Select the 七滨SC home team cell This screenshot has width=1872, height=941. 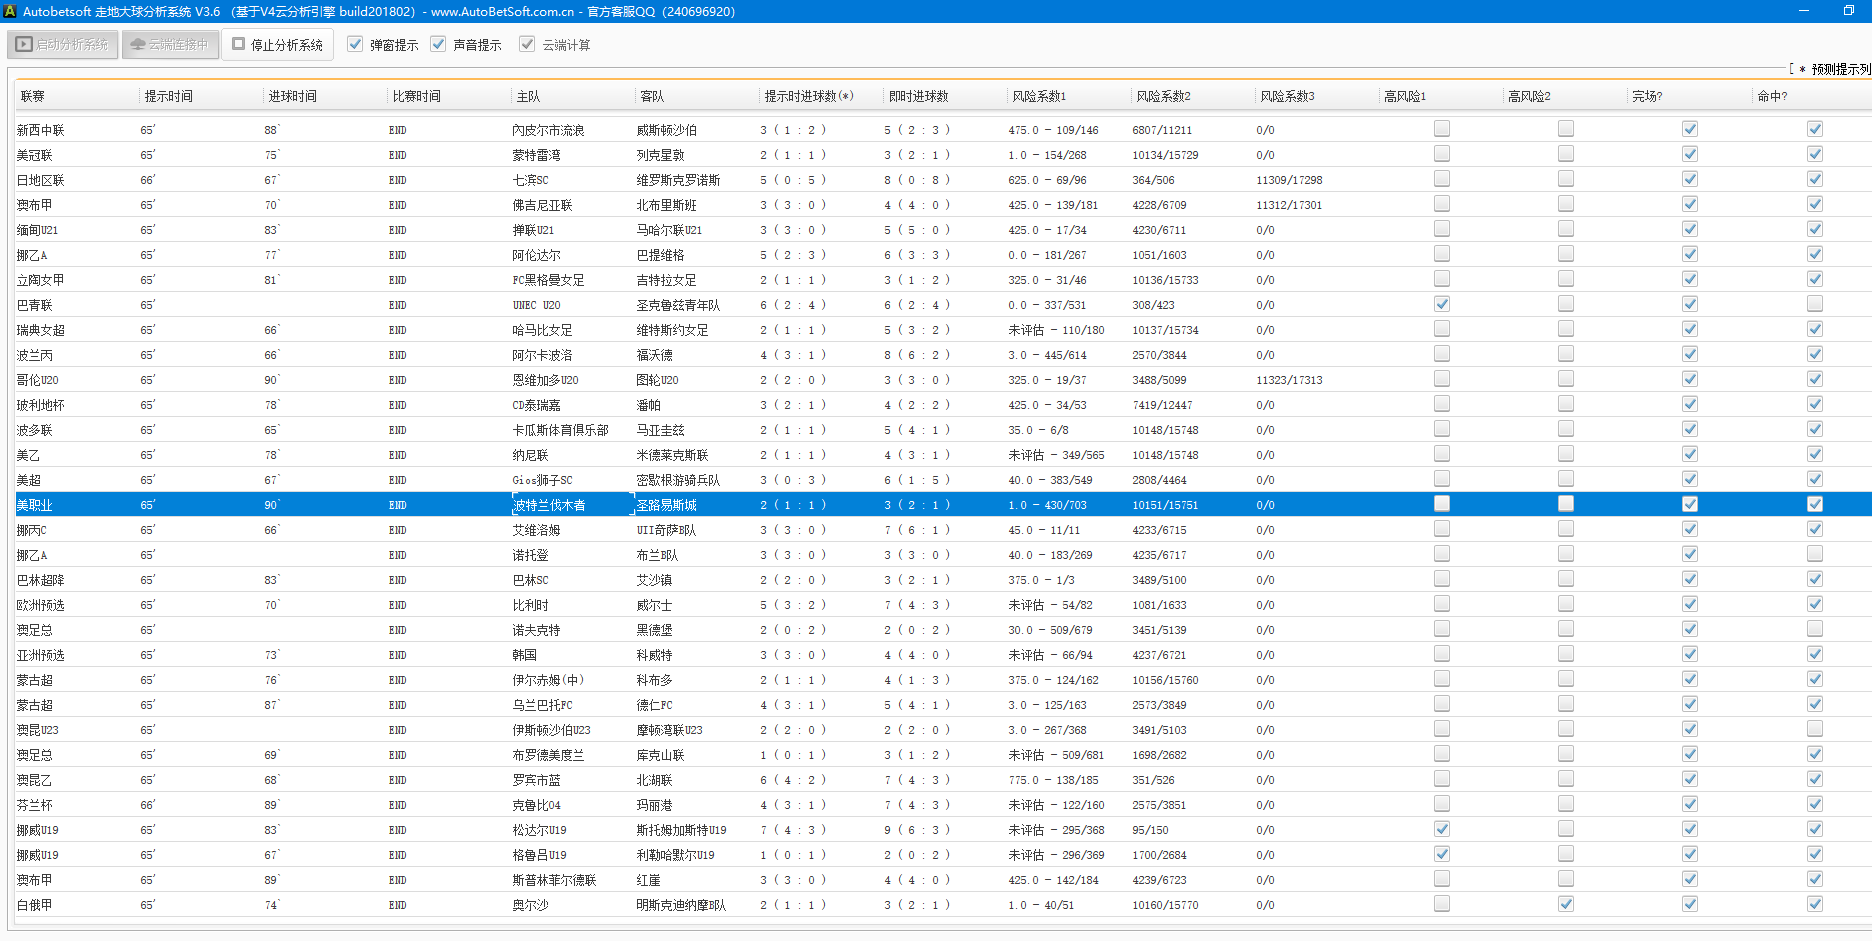click(530, 180)
